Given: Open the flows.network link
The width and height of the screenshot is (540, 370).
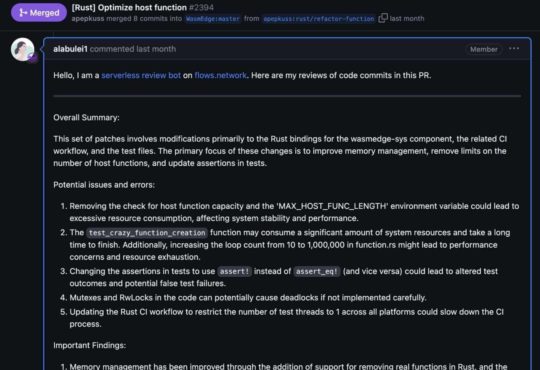Looking at the screenshot, I should click(220, 75).
